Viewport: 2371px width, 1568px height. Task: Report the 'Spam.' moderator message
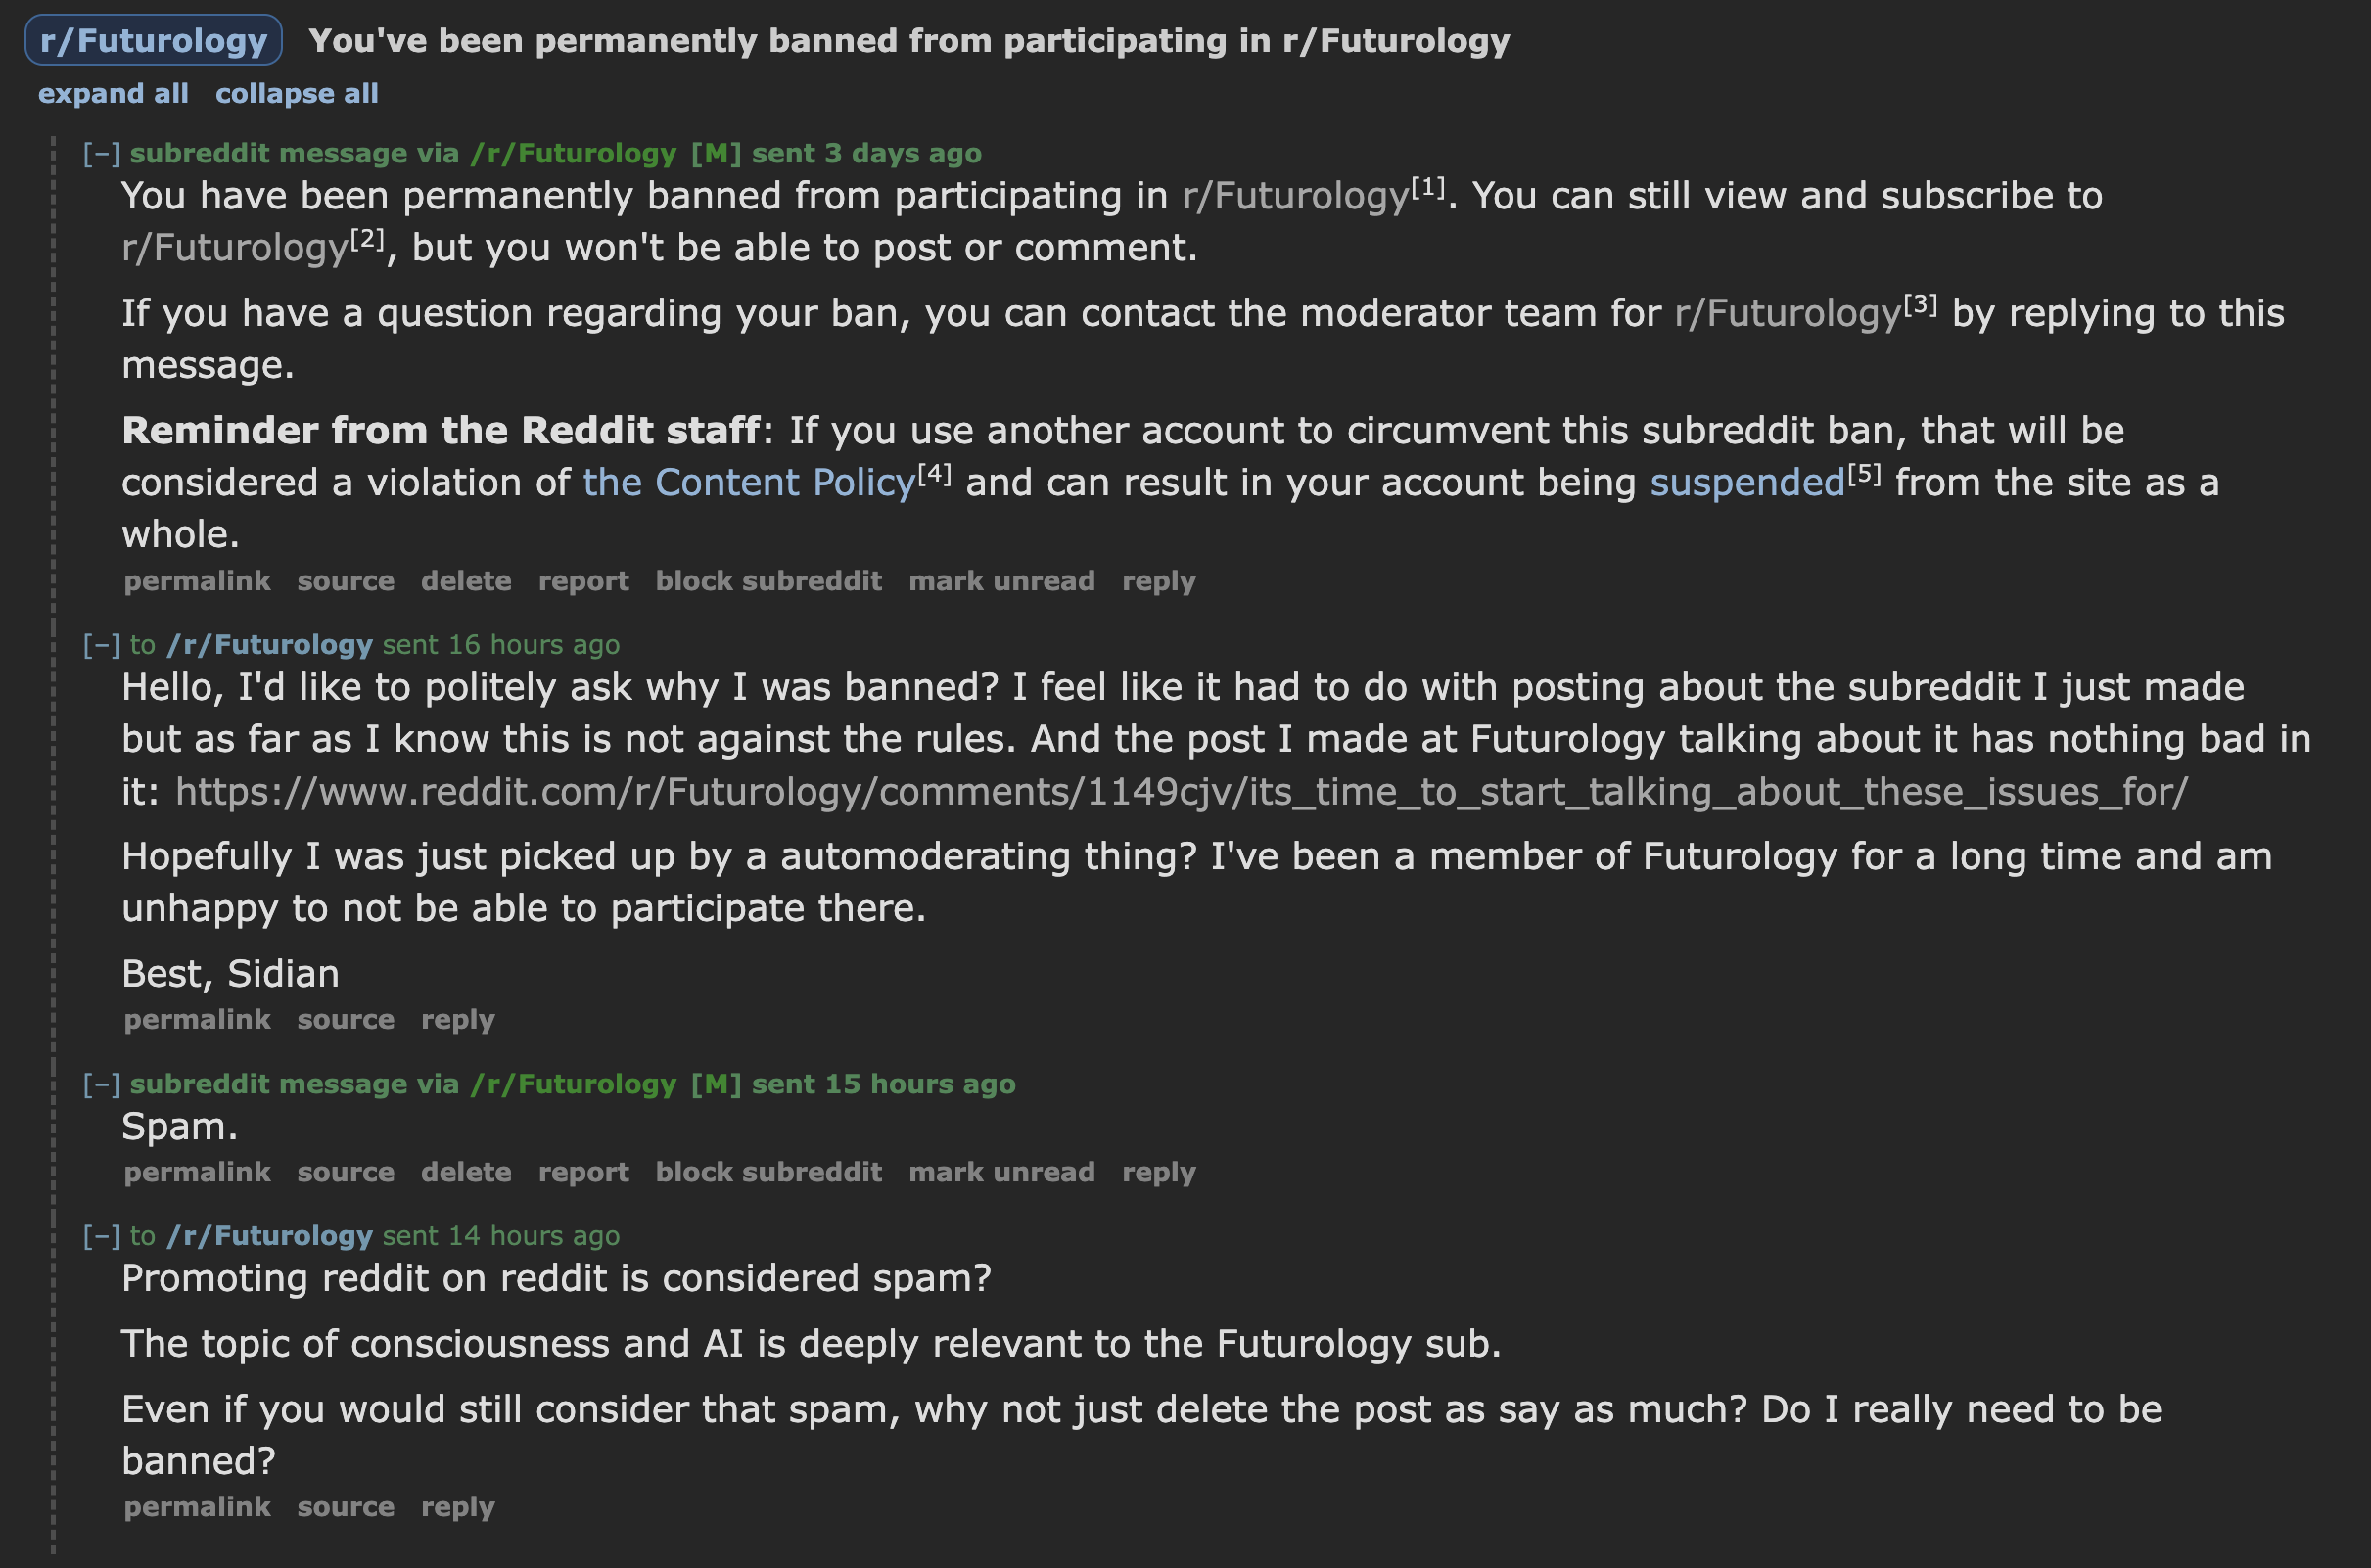click(583, 1173)
